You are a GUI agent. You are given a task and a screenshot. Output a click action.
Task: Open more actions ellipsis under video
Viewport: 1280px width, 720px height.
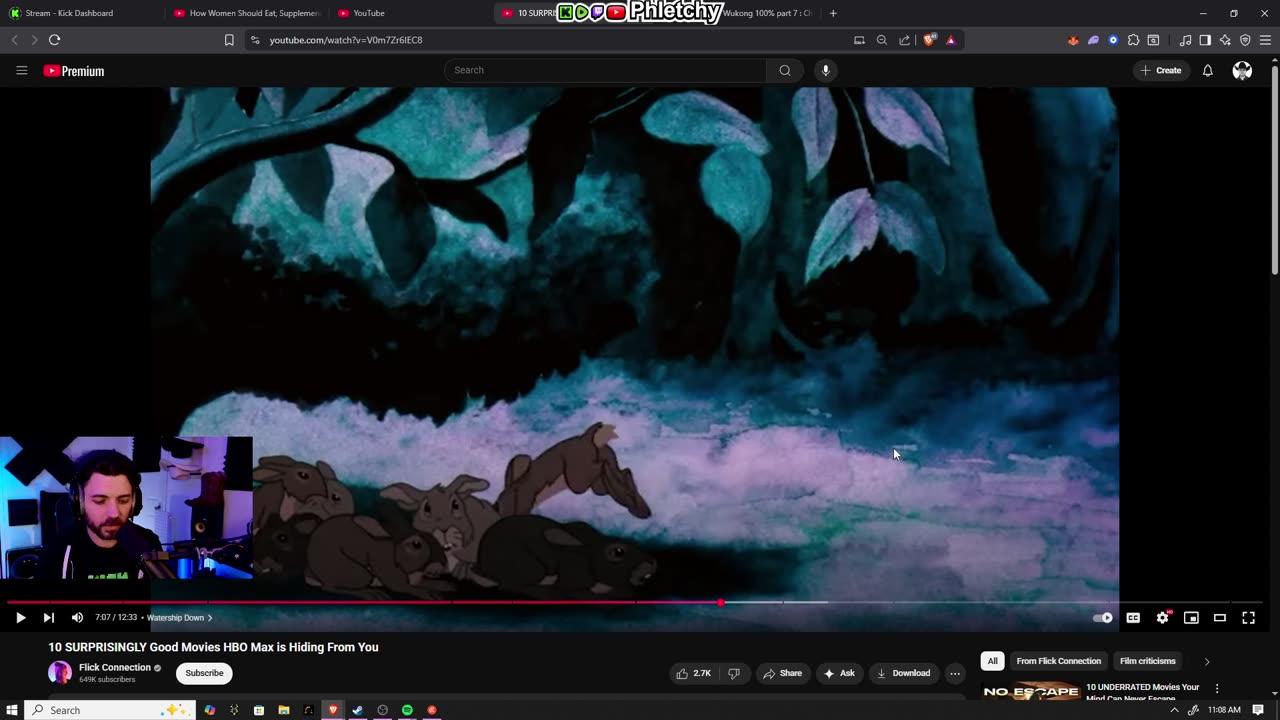coord(955,673)
